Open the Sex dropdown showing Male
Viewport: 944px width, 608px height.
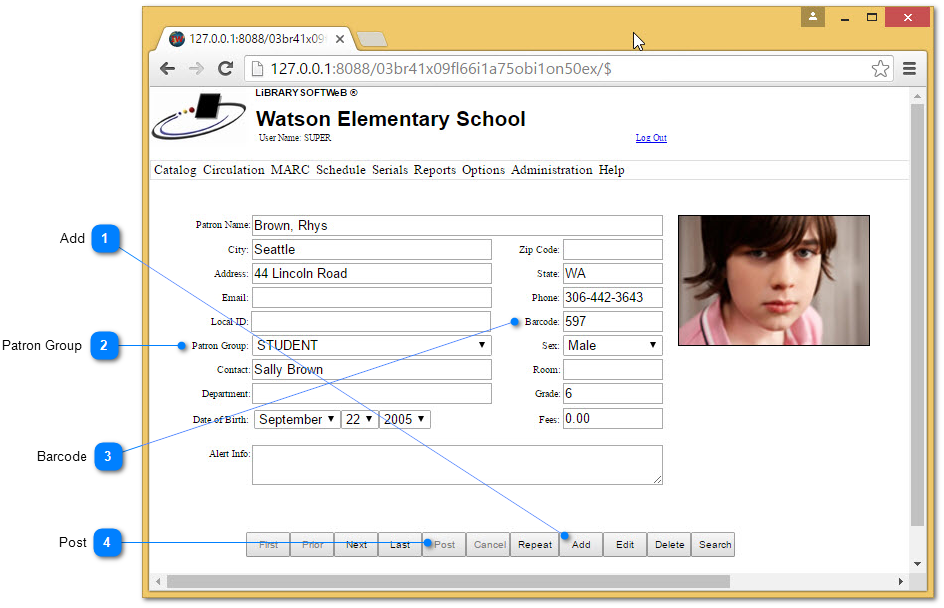click(x=612, y=345)
